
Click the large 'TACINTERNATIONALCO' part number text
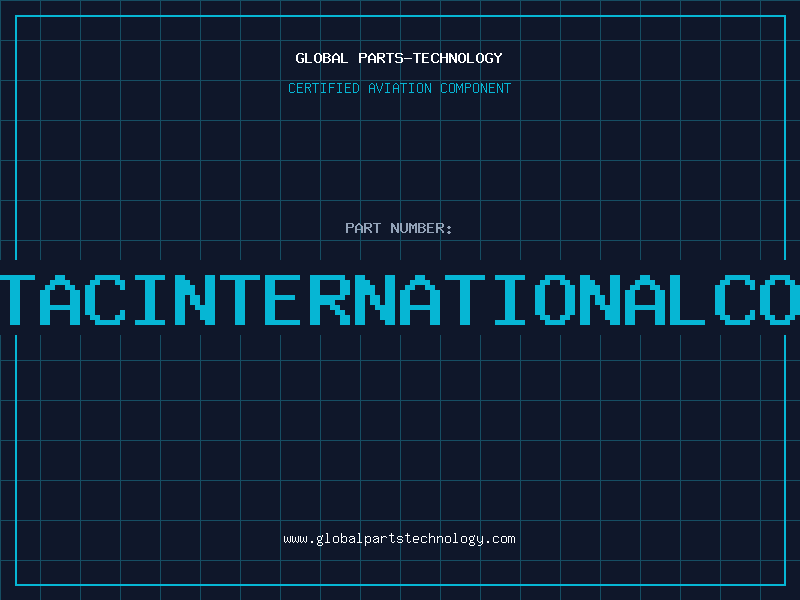pyautogui.click(x=400, y=299)
